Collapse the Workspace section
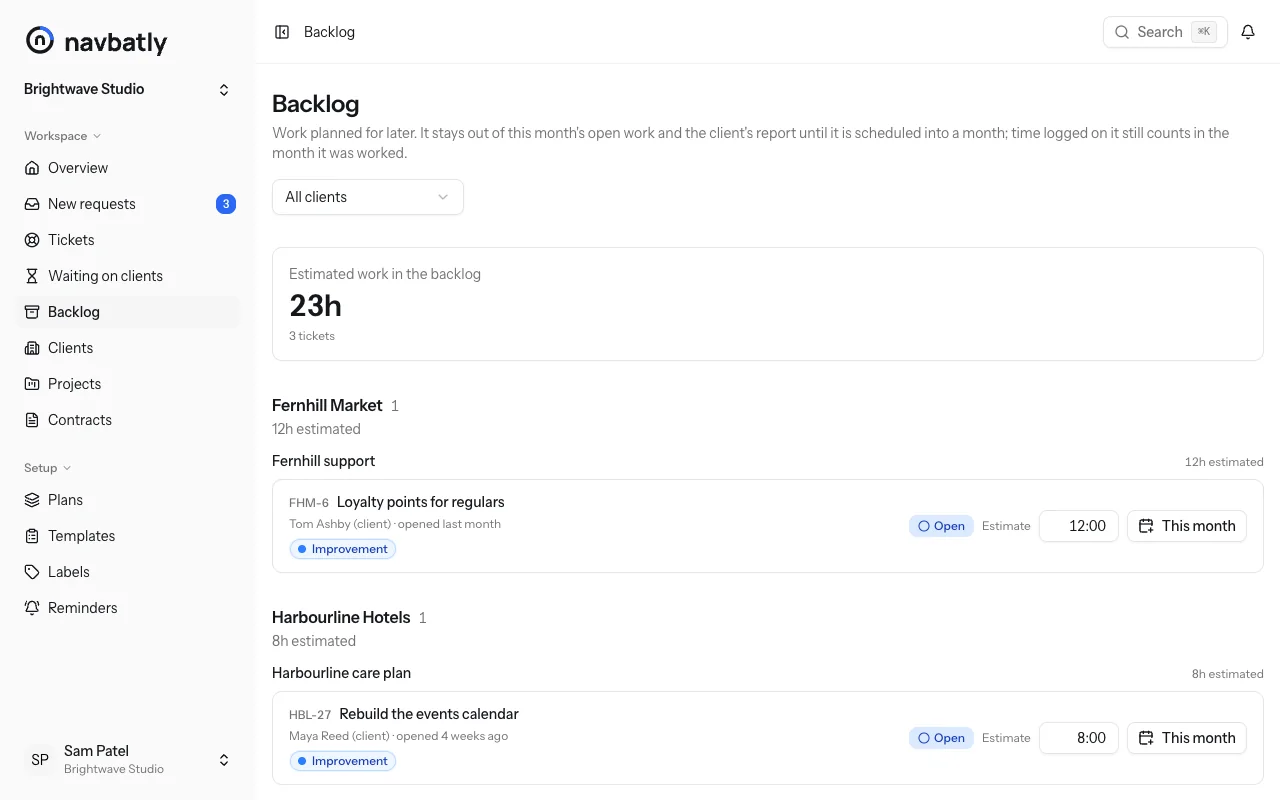 click(x=63, y=136)
